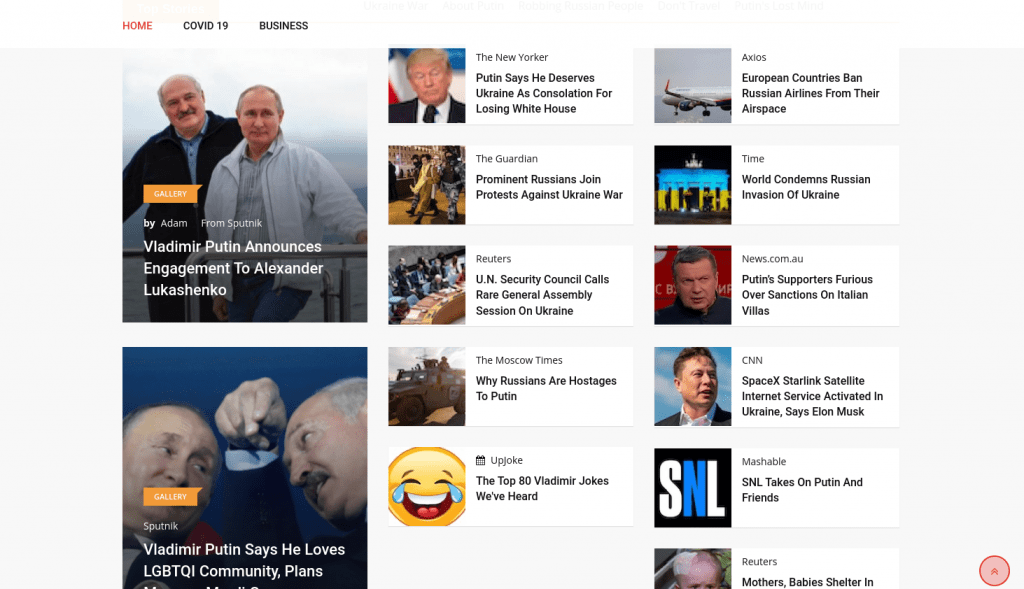Screen dimensions: 1024x589
Task: Open 'Prominent Russians Join Protests Against Ukraine War'
Action: coord(549,187)
